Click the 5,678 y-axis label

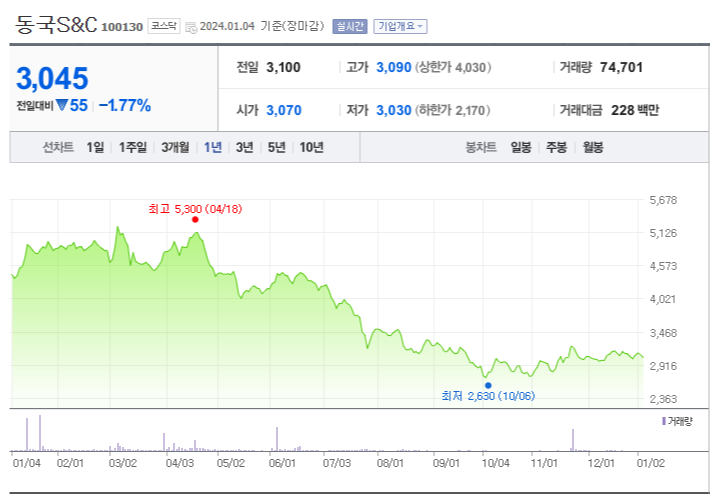(663, 200)
